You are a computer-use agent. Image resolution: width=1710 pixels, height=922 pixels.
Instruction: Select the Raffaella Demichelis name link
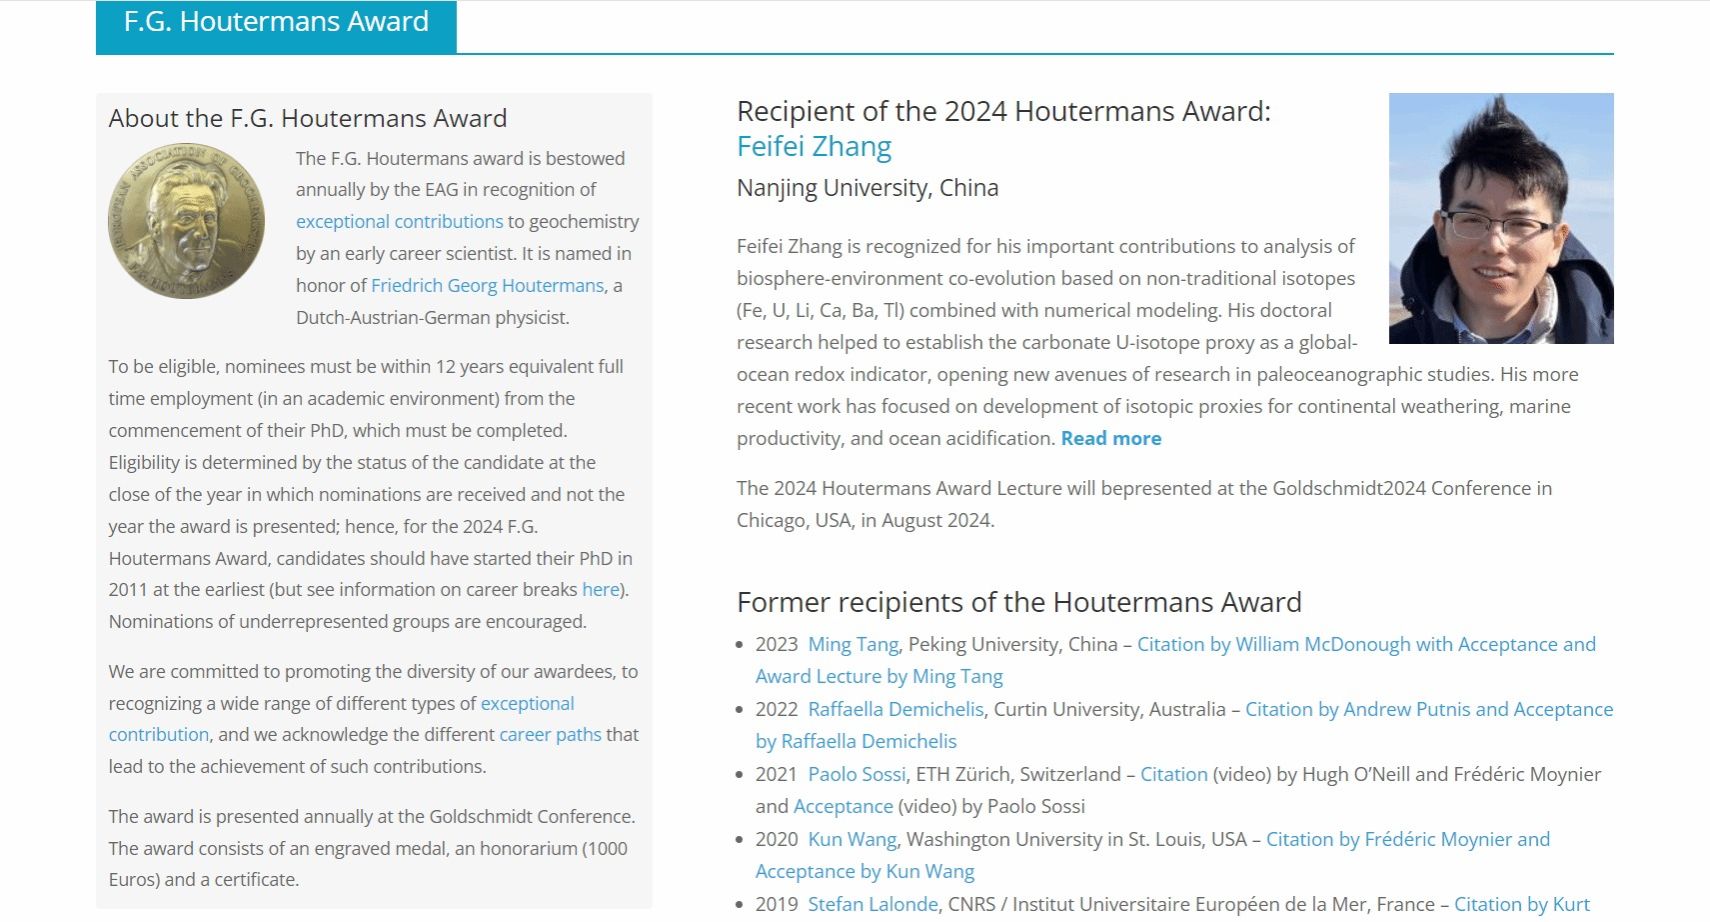point(895,710)
